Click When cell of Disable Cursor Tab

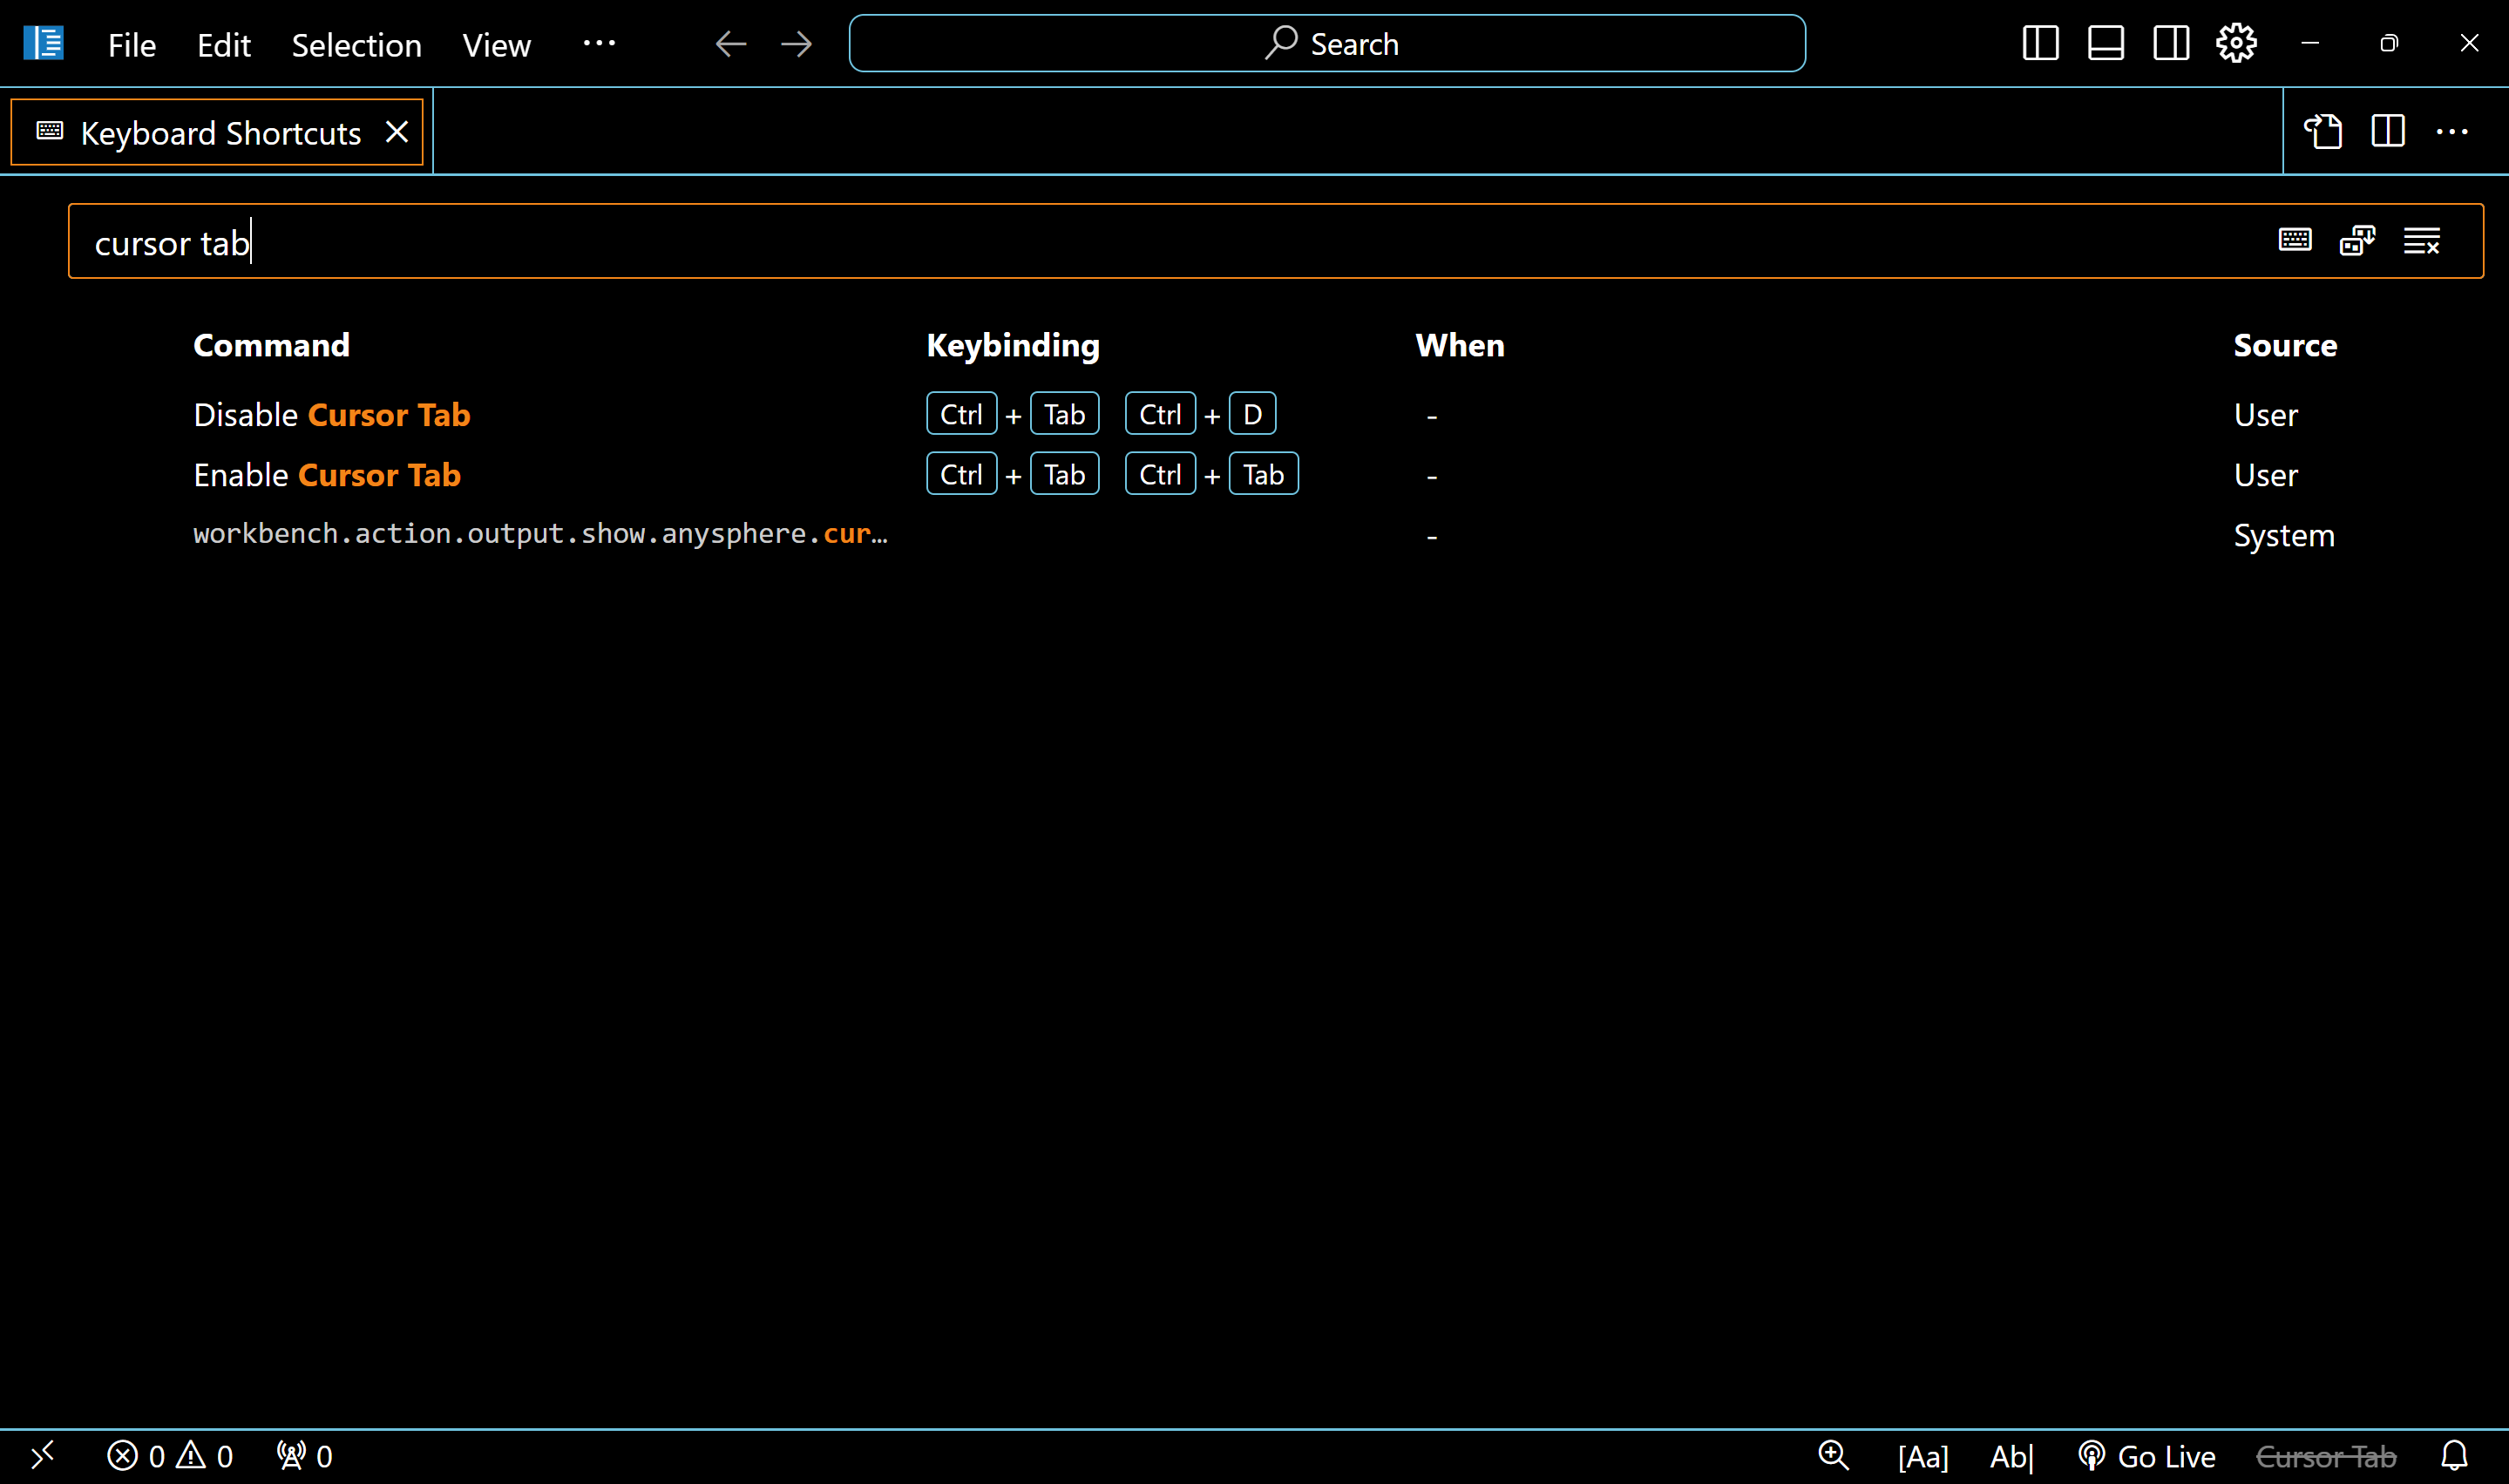click(x=1432, y=415)
